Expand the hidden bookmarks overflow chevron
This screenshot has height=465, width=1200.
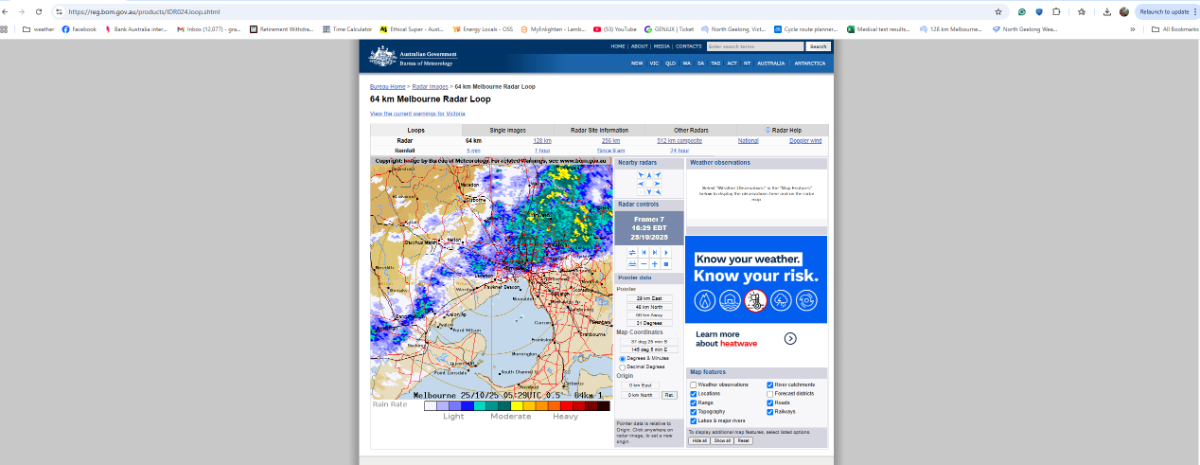click(1132, 29)
